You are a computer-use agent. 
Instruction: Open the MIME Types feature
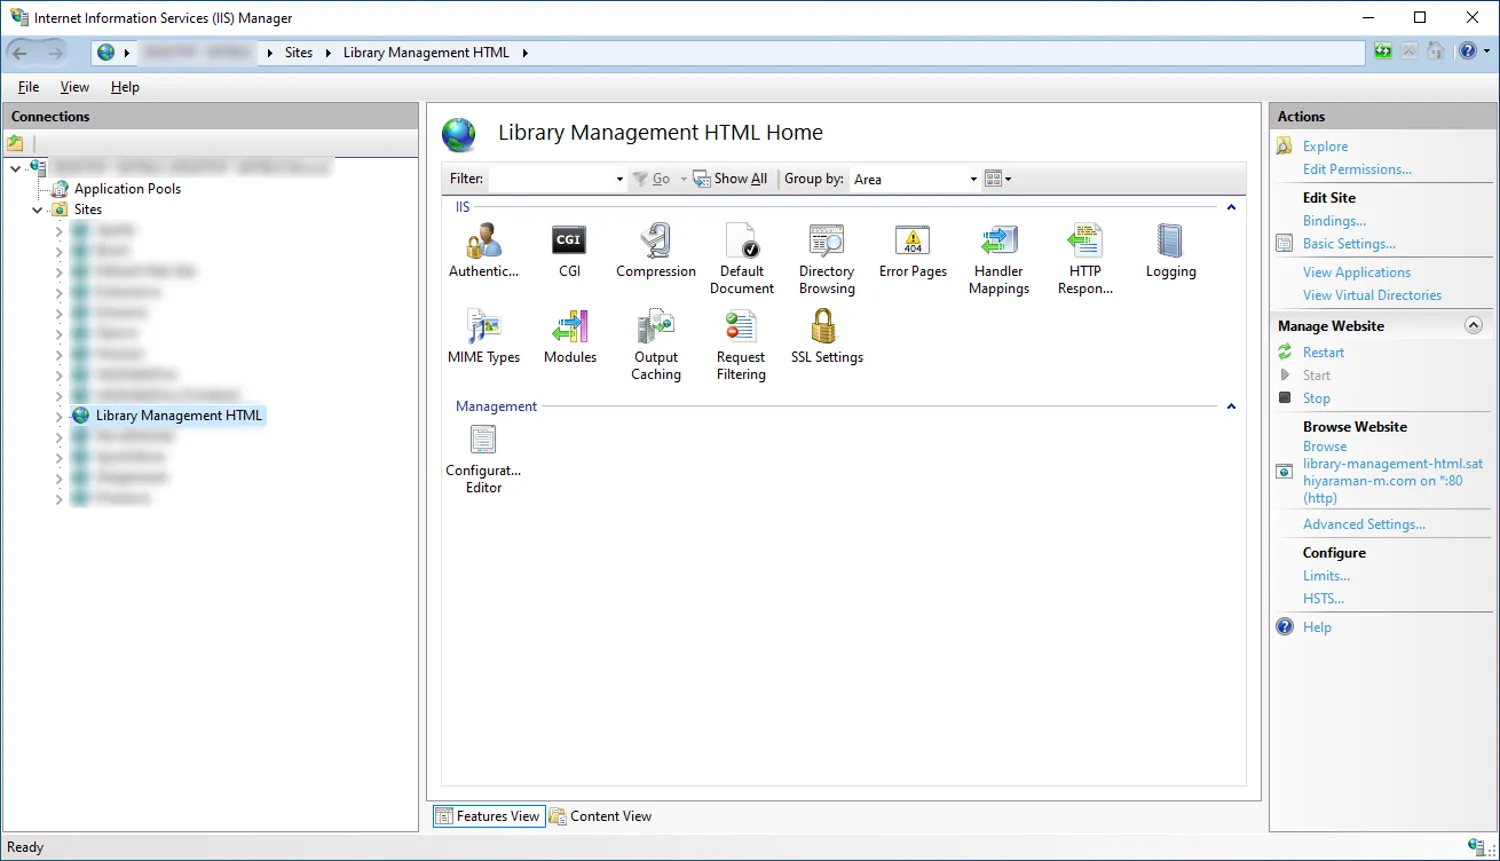coord(484,337)
